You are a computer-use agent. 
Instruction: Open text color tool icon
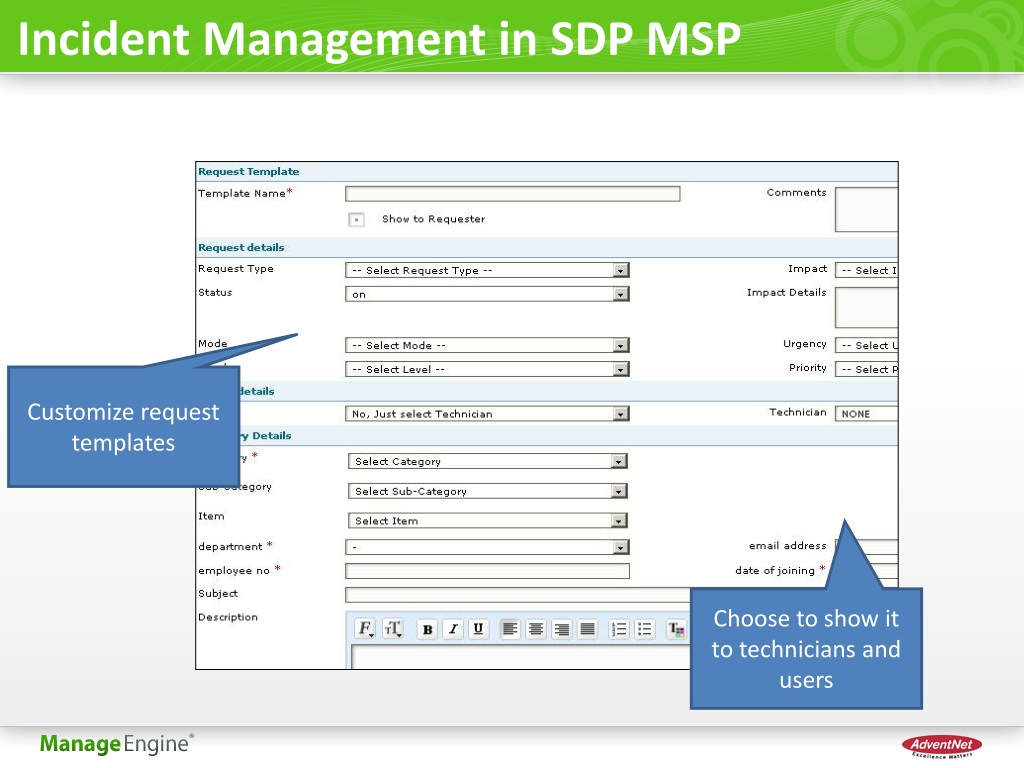click(676, 629)
